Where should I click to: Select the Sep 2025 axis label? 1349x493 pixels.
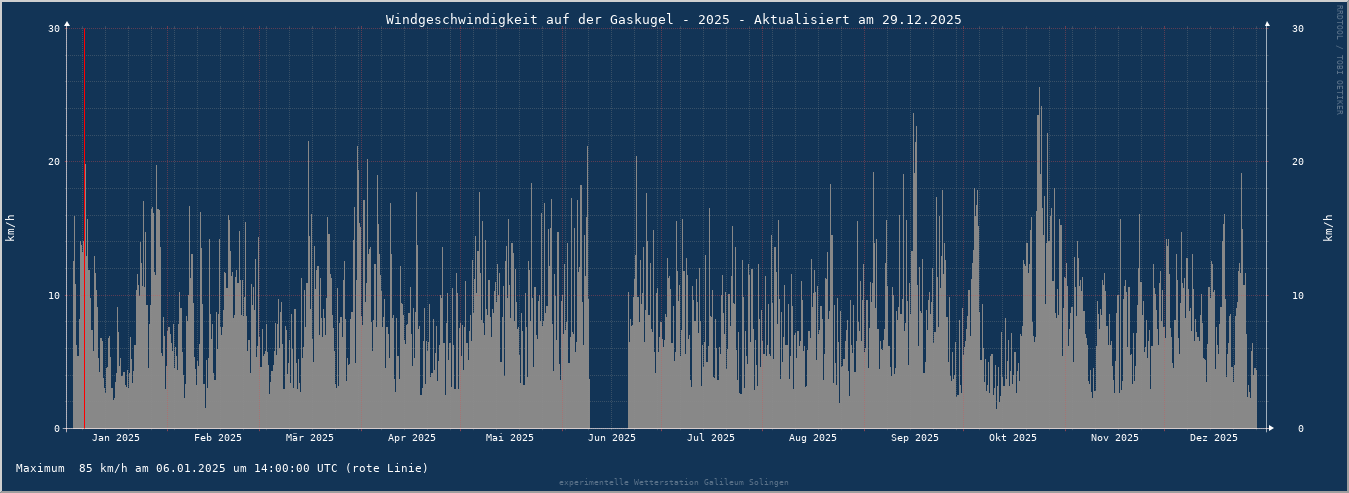pyautogui.click(x=914, y=438)
